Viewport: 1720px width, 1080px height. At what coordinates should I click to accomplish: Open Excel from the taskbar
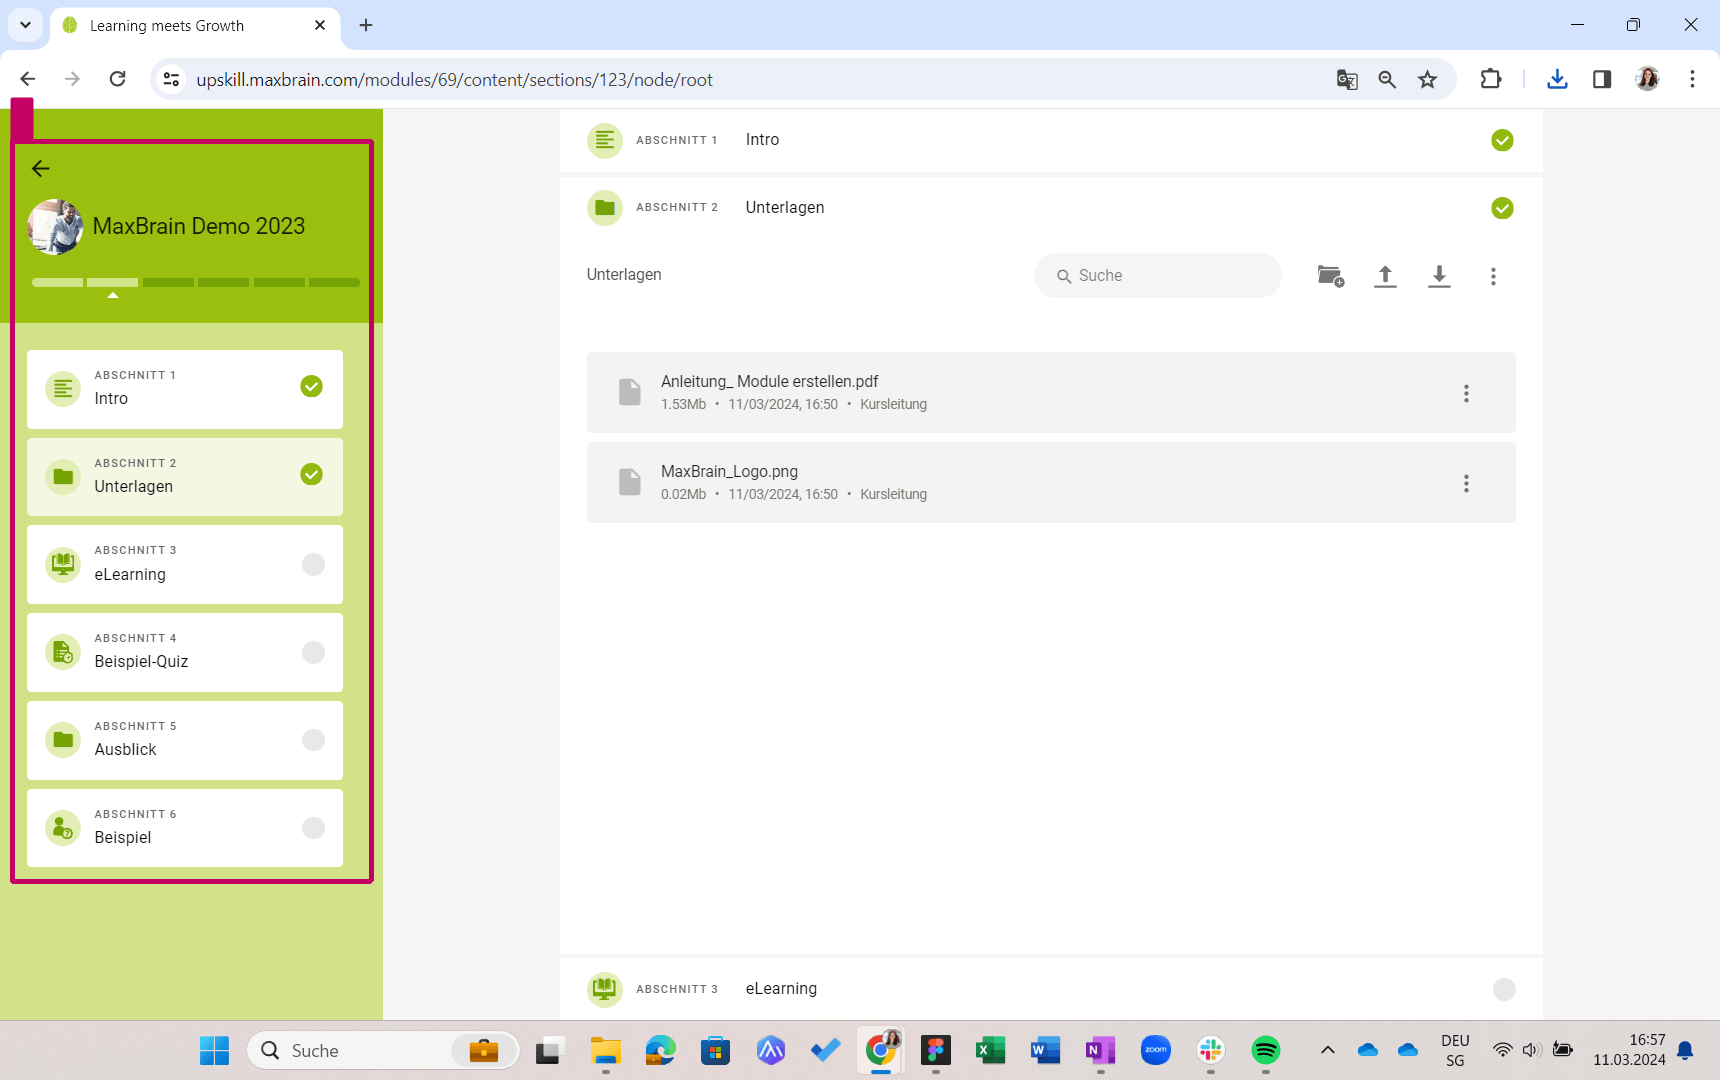(x=990, y=1050)
